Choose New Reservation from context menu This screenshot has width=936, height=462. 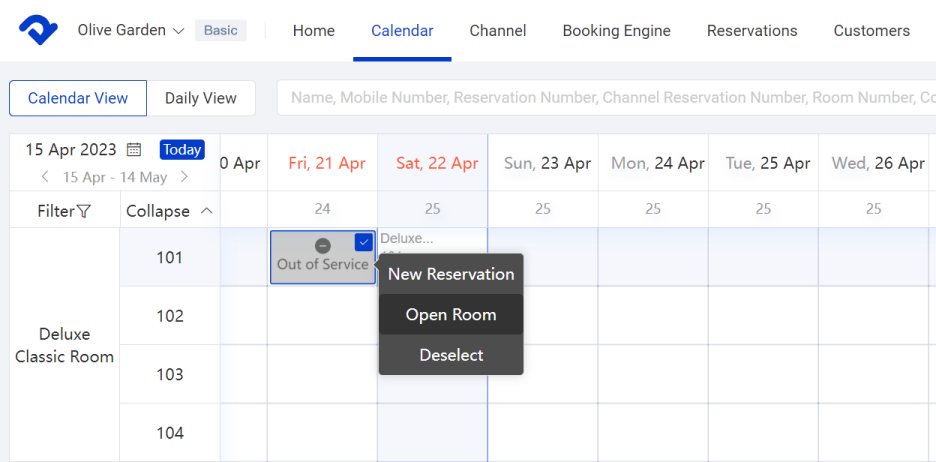pyautogui.click(x=451, y=274)
